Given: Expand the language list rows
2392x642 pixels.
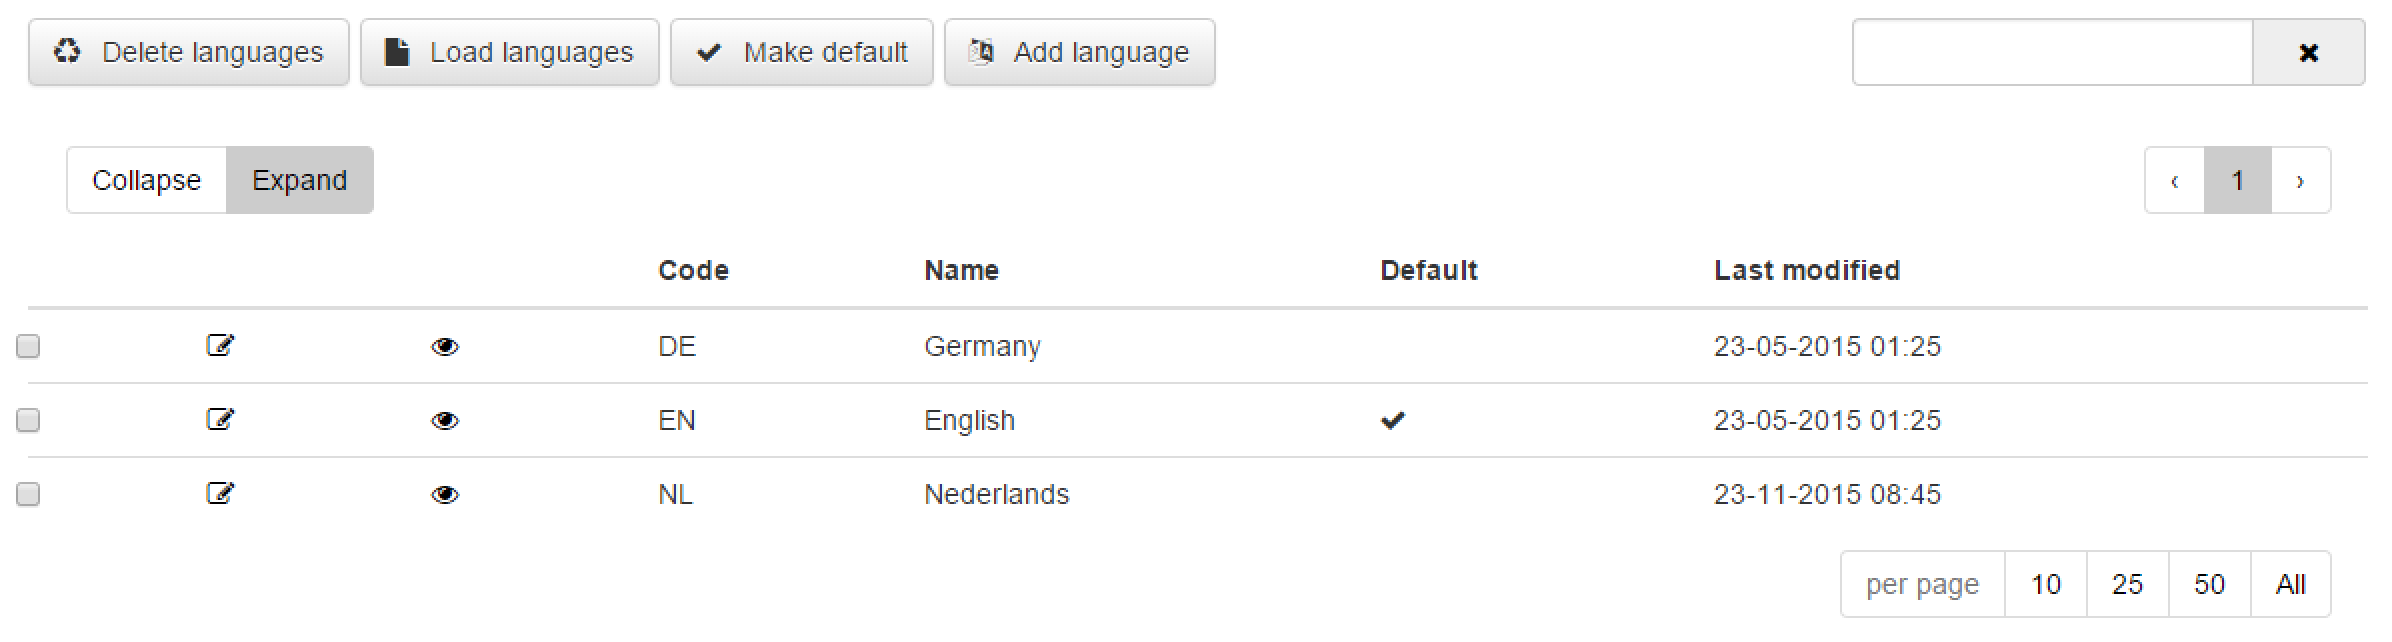Looking at the screenshot, I should [x=300, y=180].
